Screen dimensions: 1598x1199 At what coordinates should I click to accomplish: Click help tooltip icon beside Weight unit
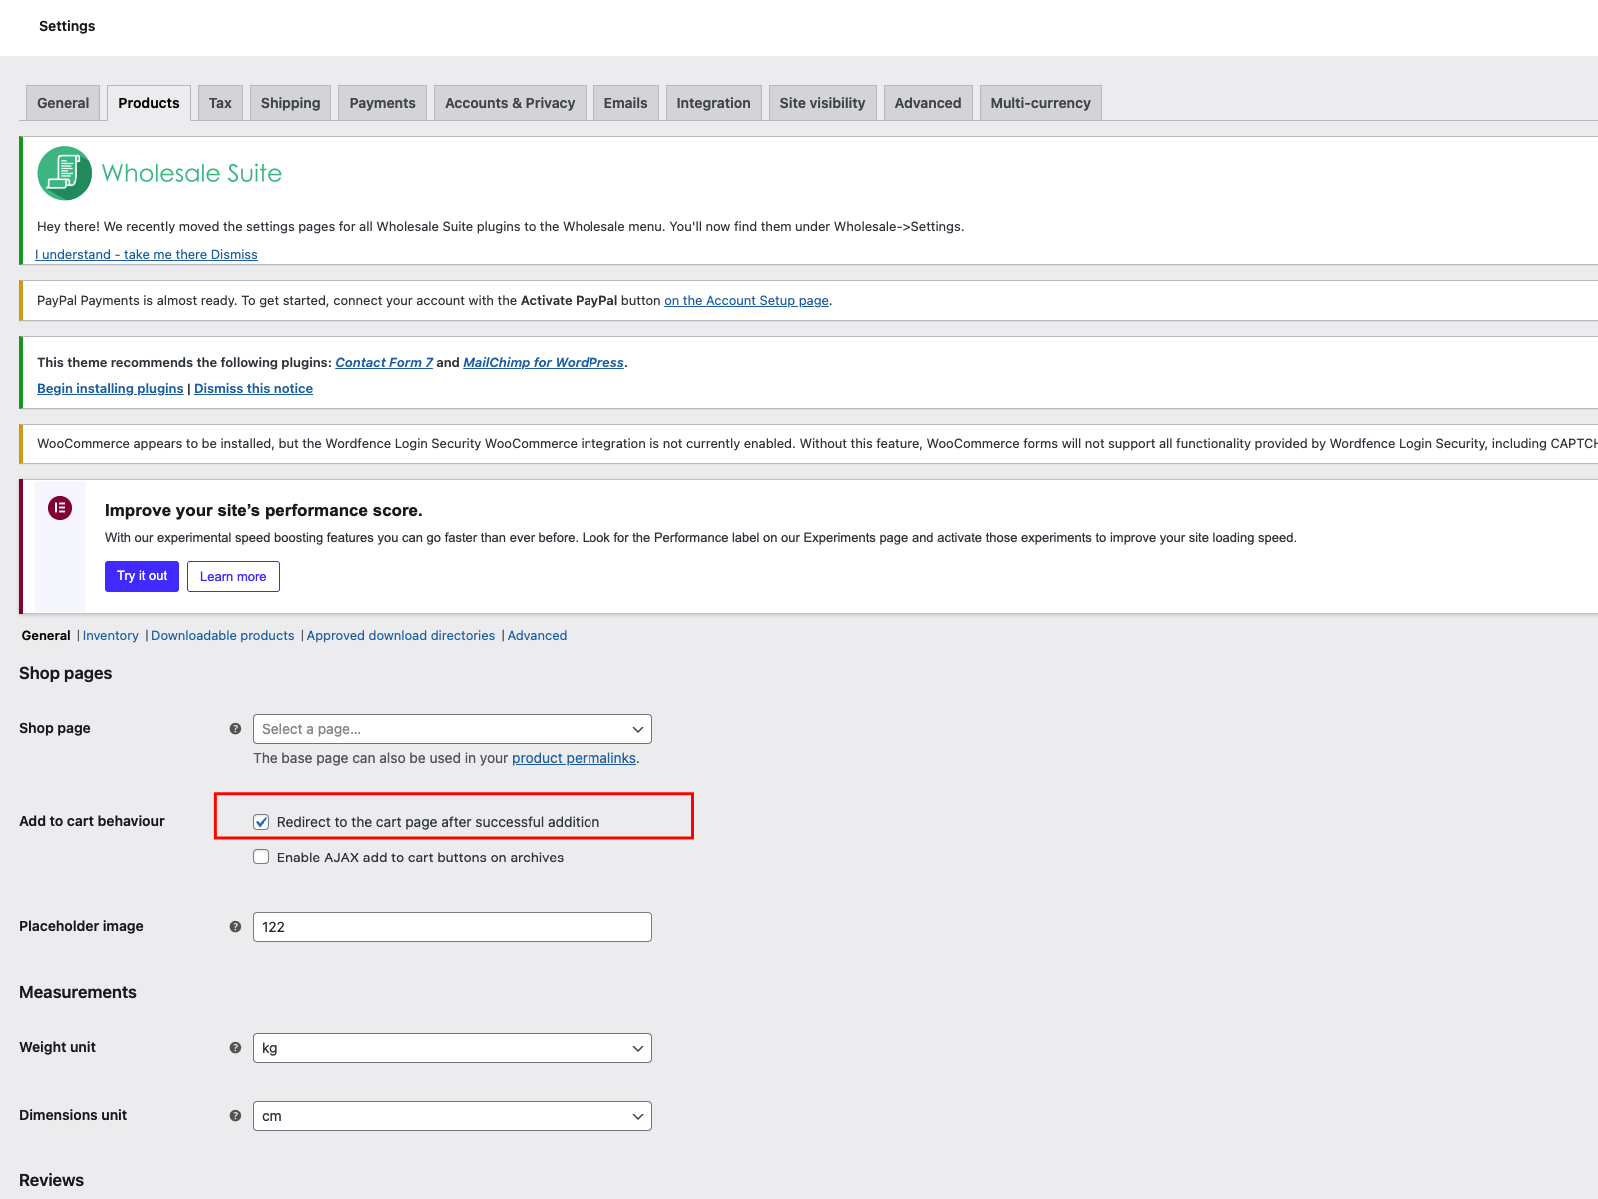[235, 1048]
